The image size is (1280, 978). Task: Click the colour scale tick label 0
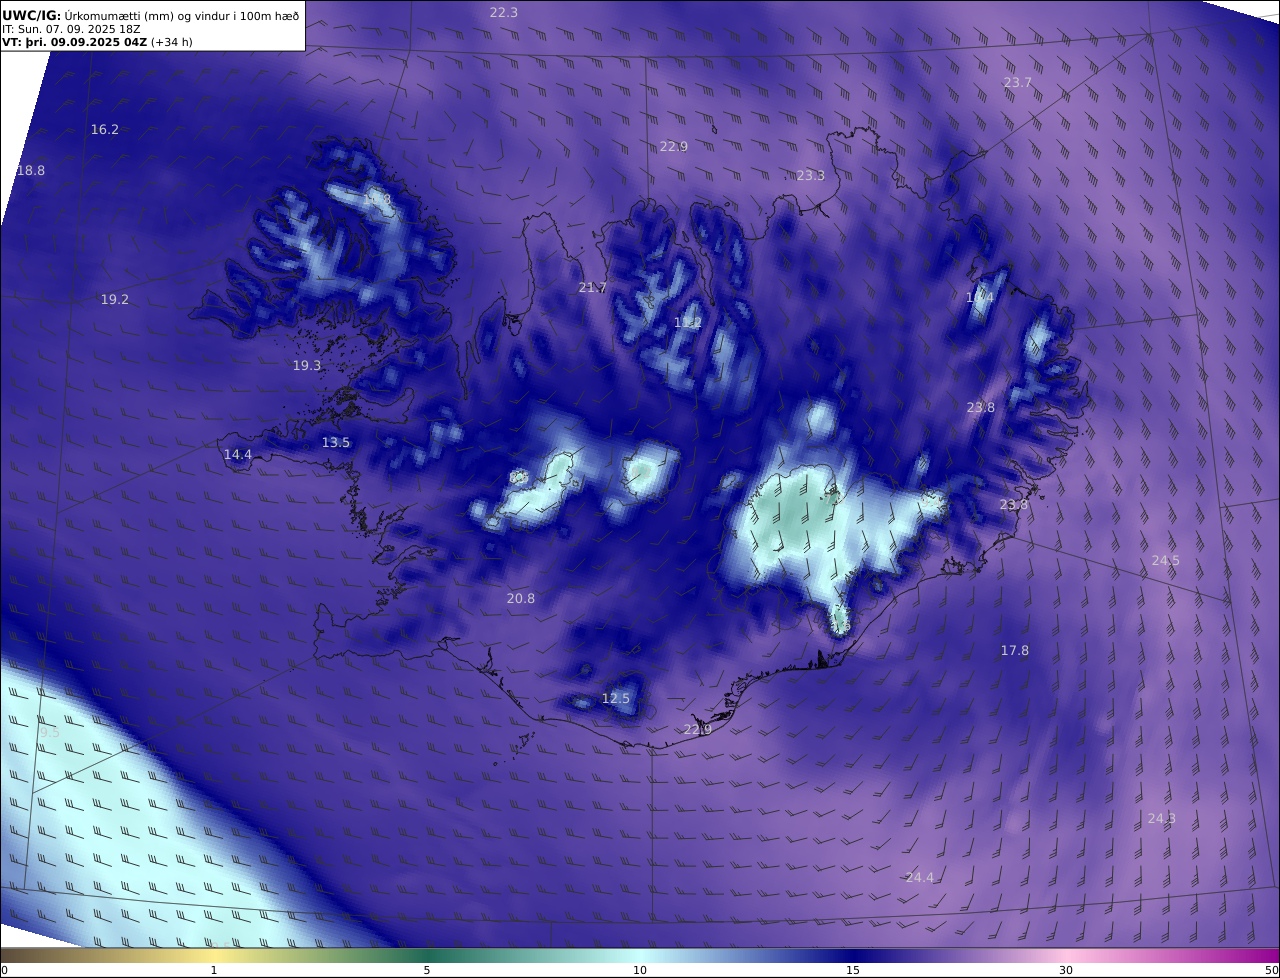tap(5, 970)
